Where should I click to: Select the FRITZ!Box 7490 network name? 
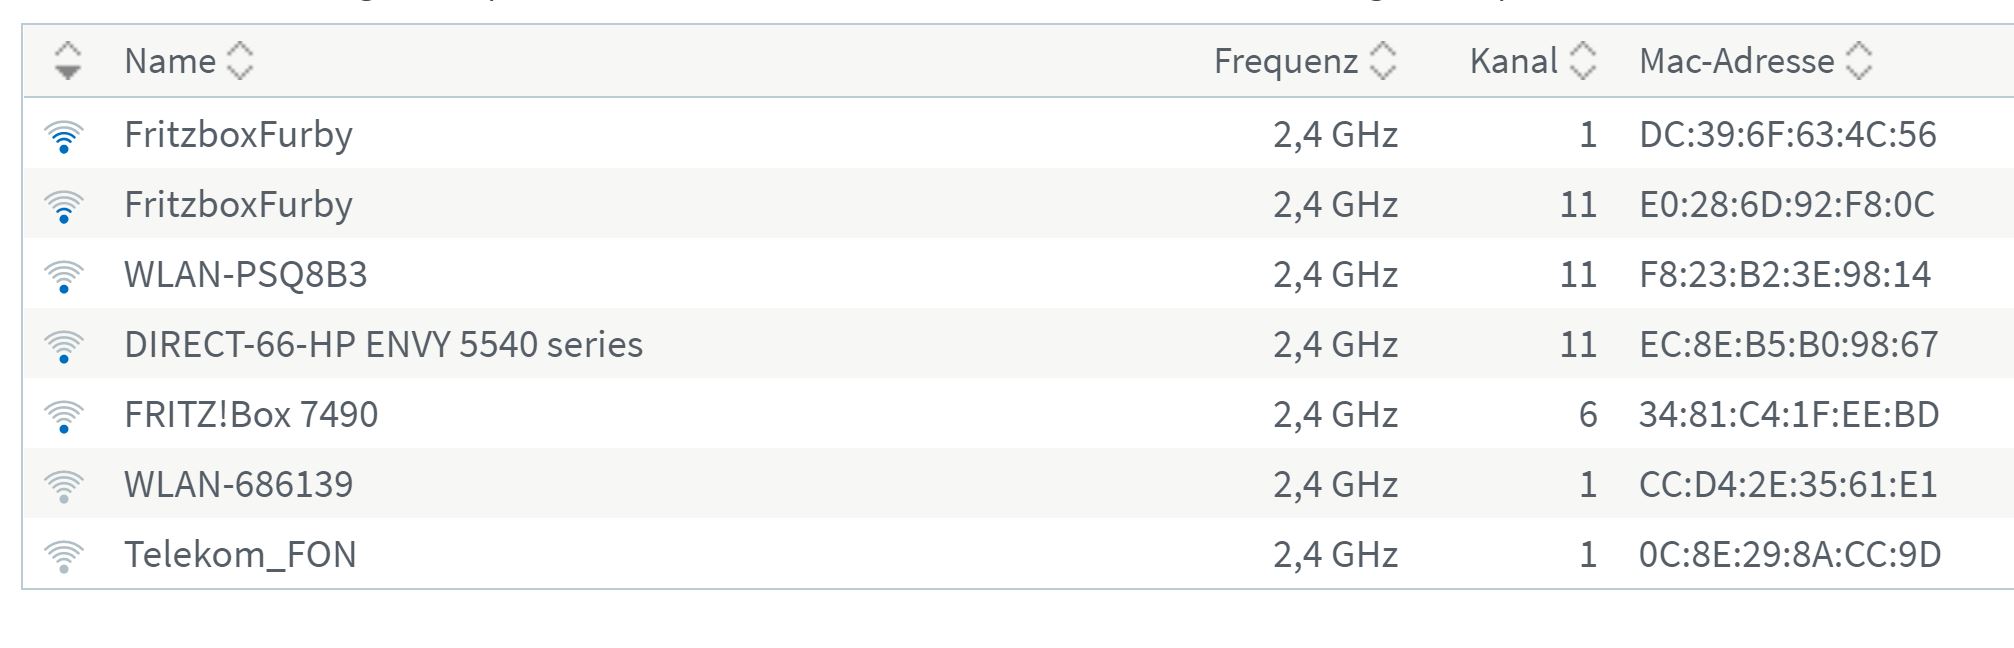click(251, 415)
